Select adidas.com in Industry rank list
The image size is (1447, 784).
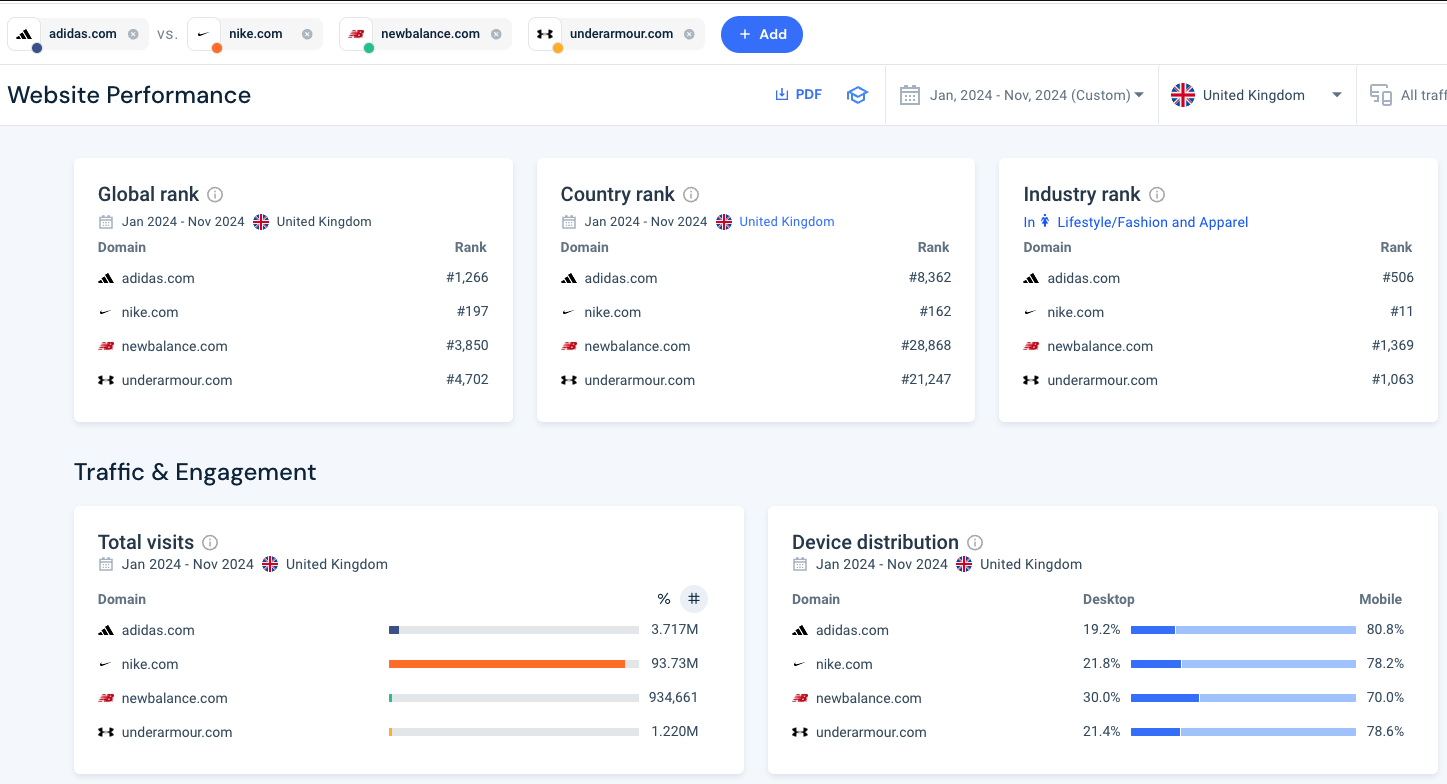tap(1084, 279)
